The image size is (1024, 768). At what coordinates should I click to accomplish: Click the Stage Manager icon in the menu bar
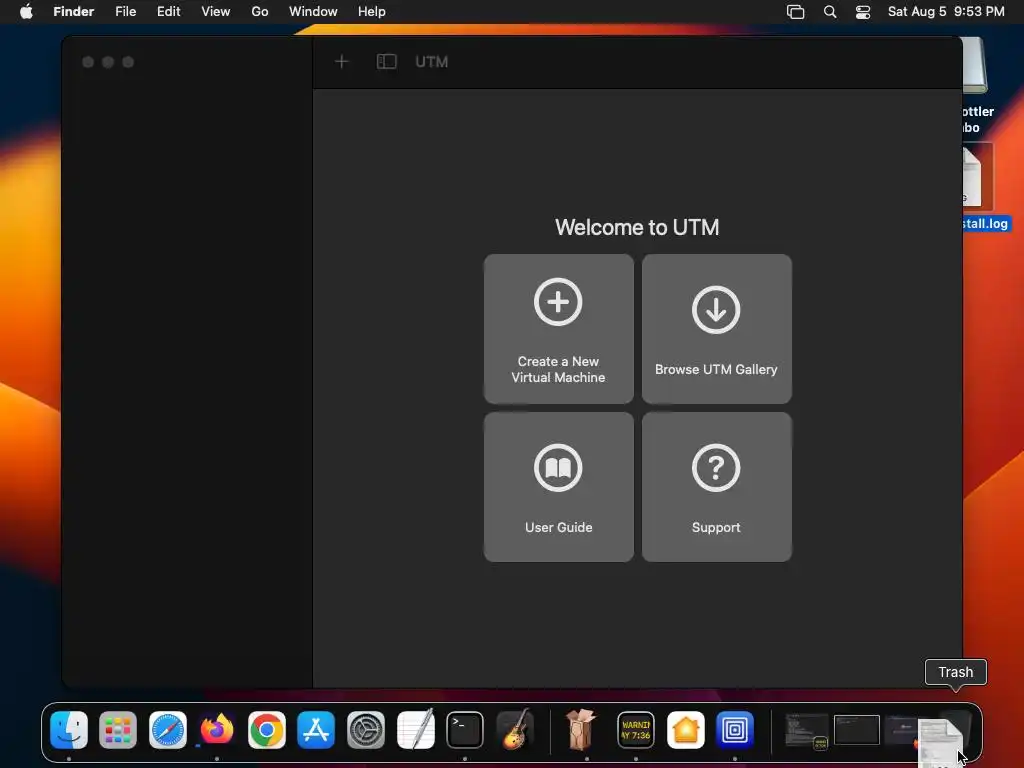[795, 12]
